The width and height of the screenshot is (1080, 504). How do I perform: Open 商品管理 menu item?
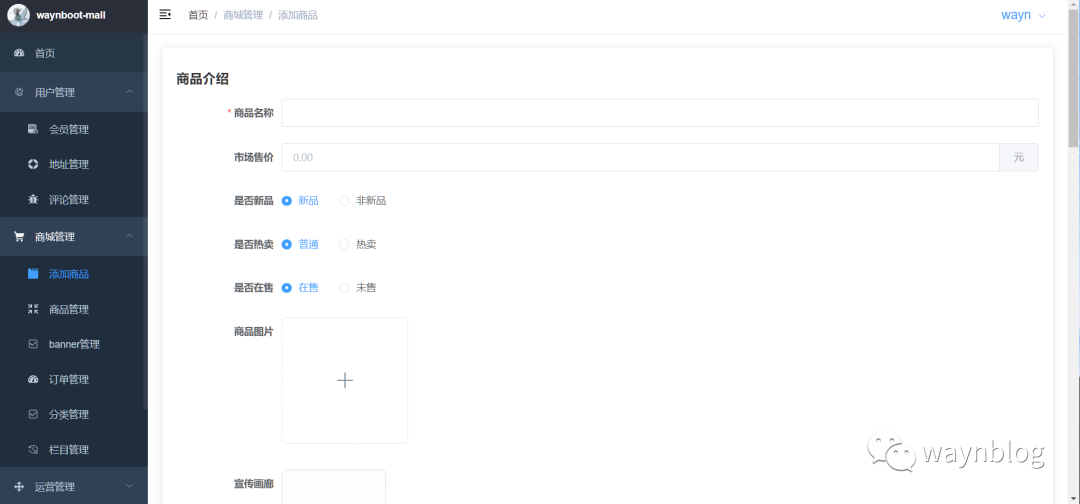[74, 308]
